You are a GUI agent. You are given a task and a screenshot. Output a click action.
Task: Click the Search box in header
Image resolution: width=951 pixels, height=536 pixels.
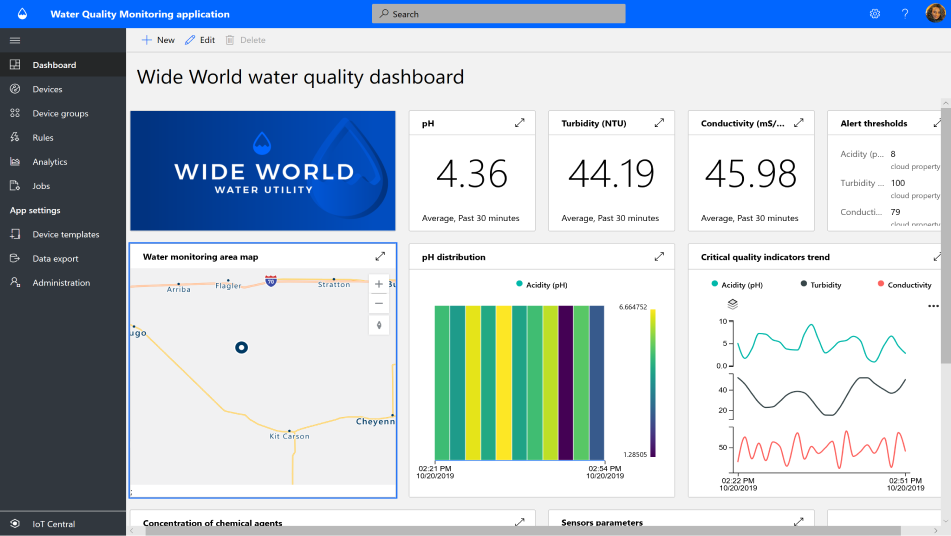point(498,14)
